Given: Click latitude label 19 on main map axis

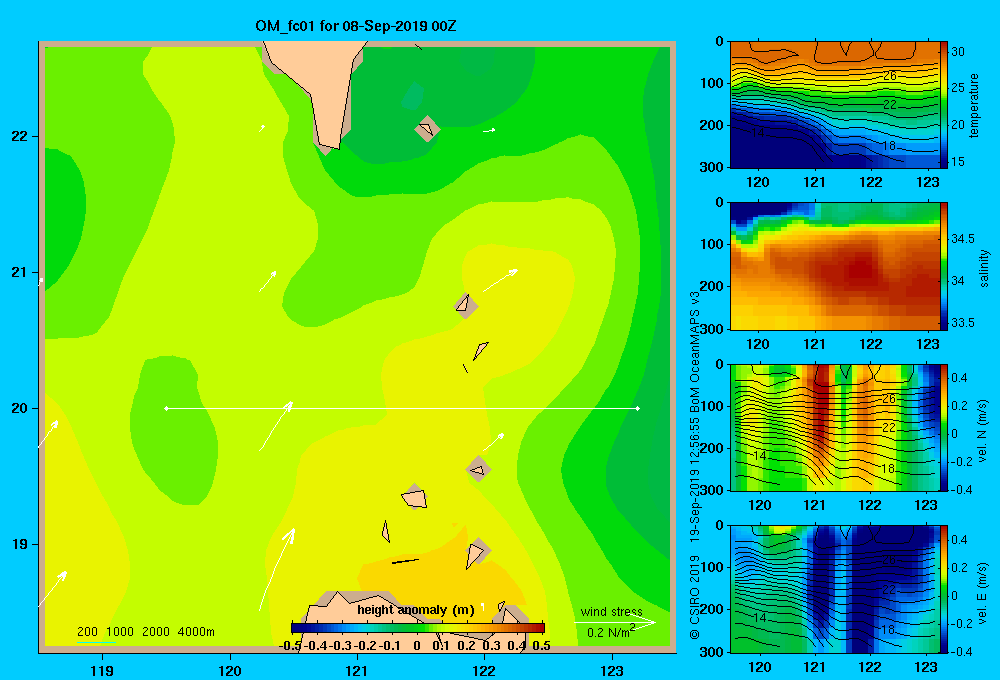Looking at the screenshot, I should point(20,544).
